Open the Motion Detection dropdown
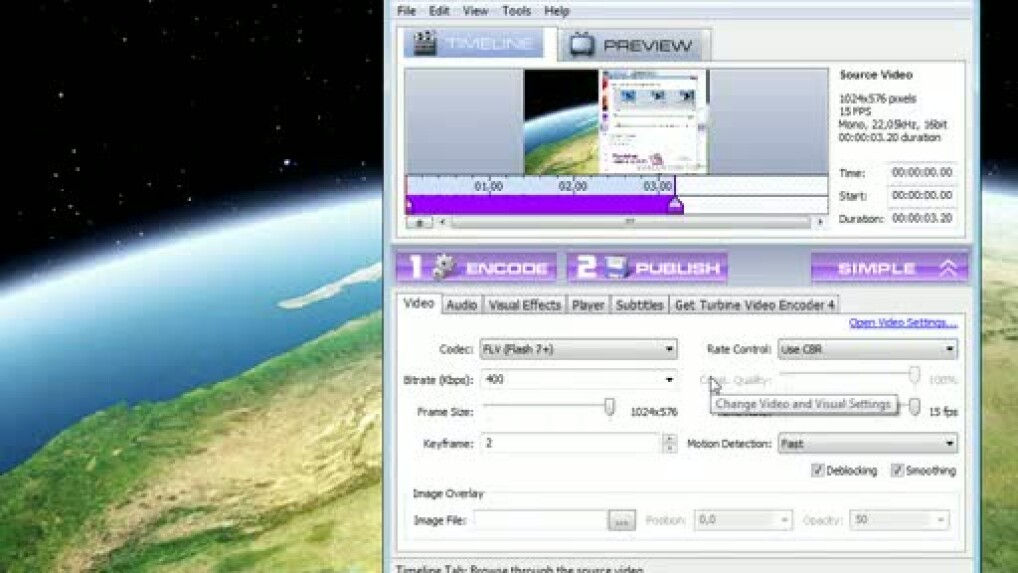1018x573 pixels. pyautogui.click(x=949, y=443)
